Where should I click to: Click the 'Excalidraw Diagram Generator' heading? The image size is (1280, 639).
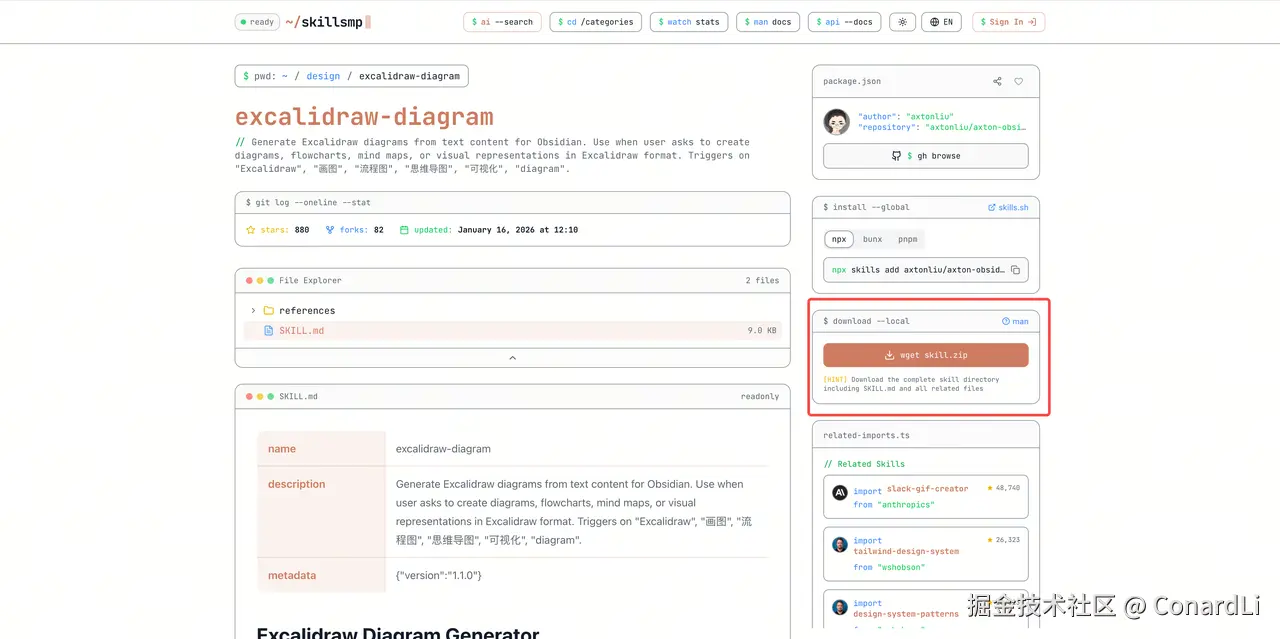coord(398,632)
